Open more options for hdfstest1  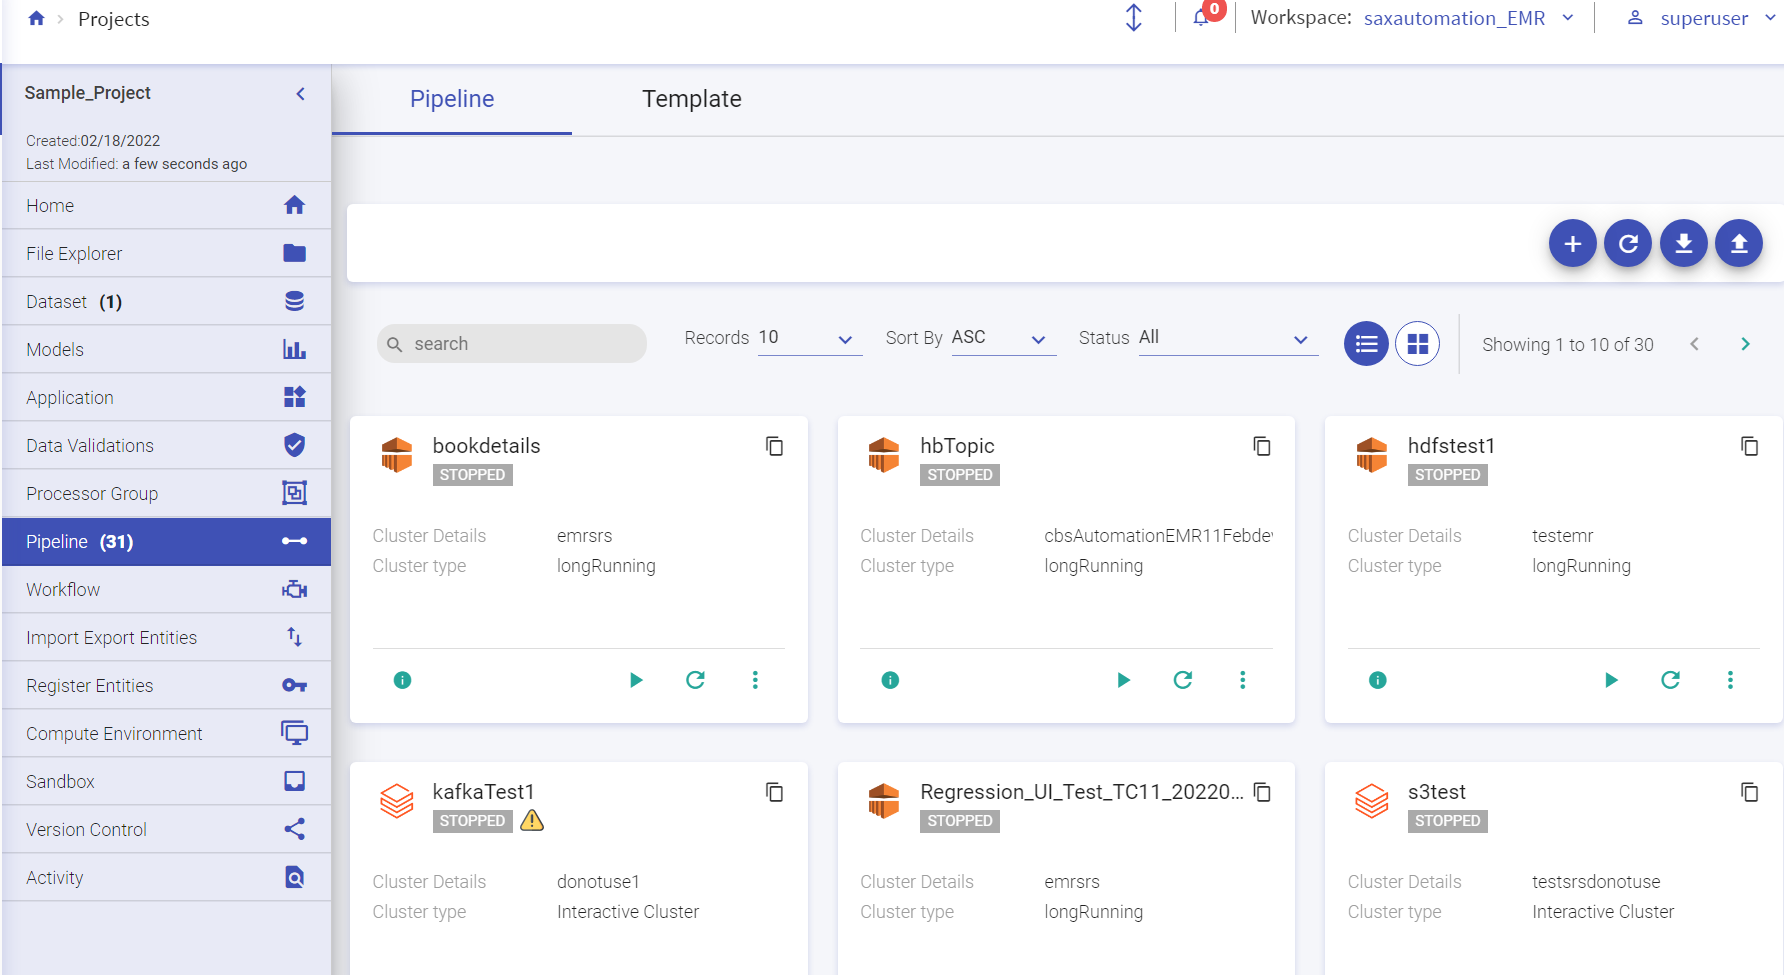pos(1730,680)
